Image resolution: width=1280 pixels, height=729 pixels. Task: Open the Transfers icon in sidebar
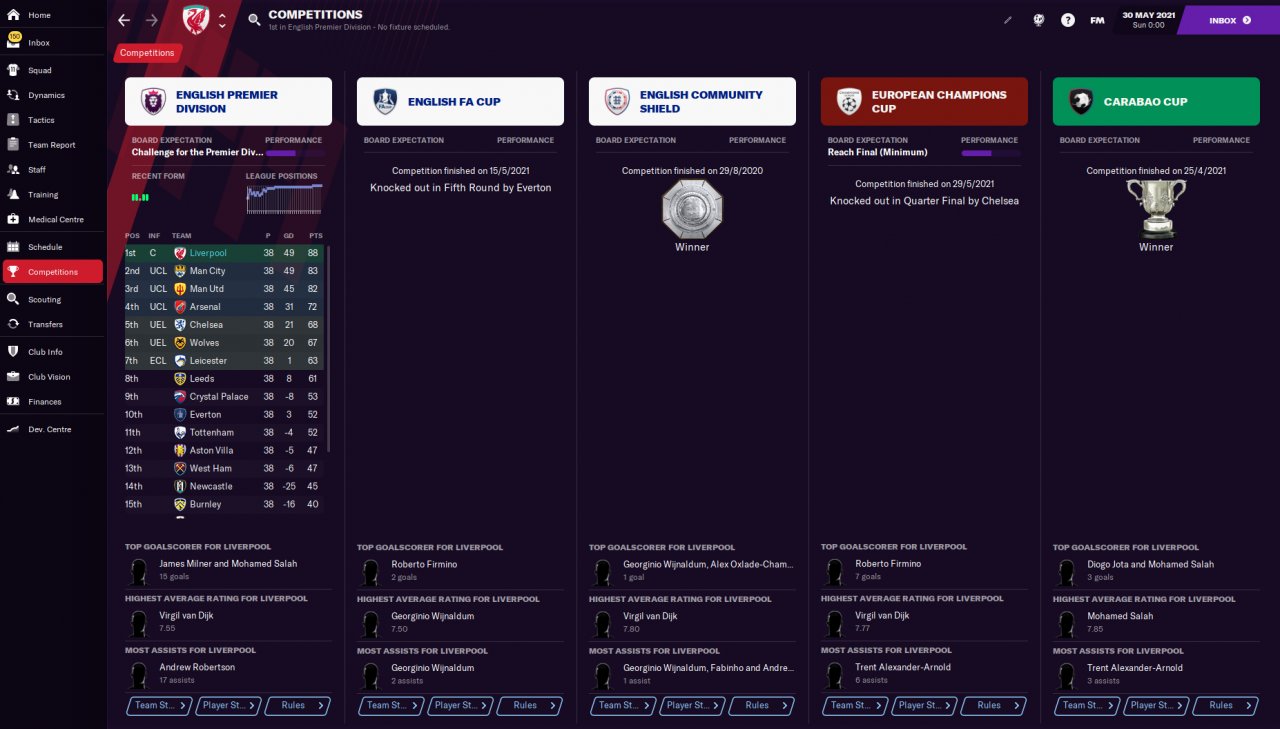(x=13, y=325)
